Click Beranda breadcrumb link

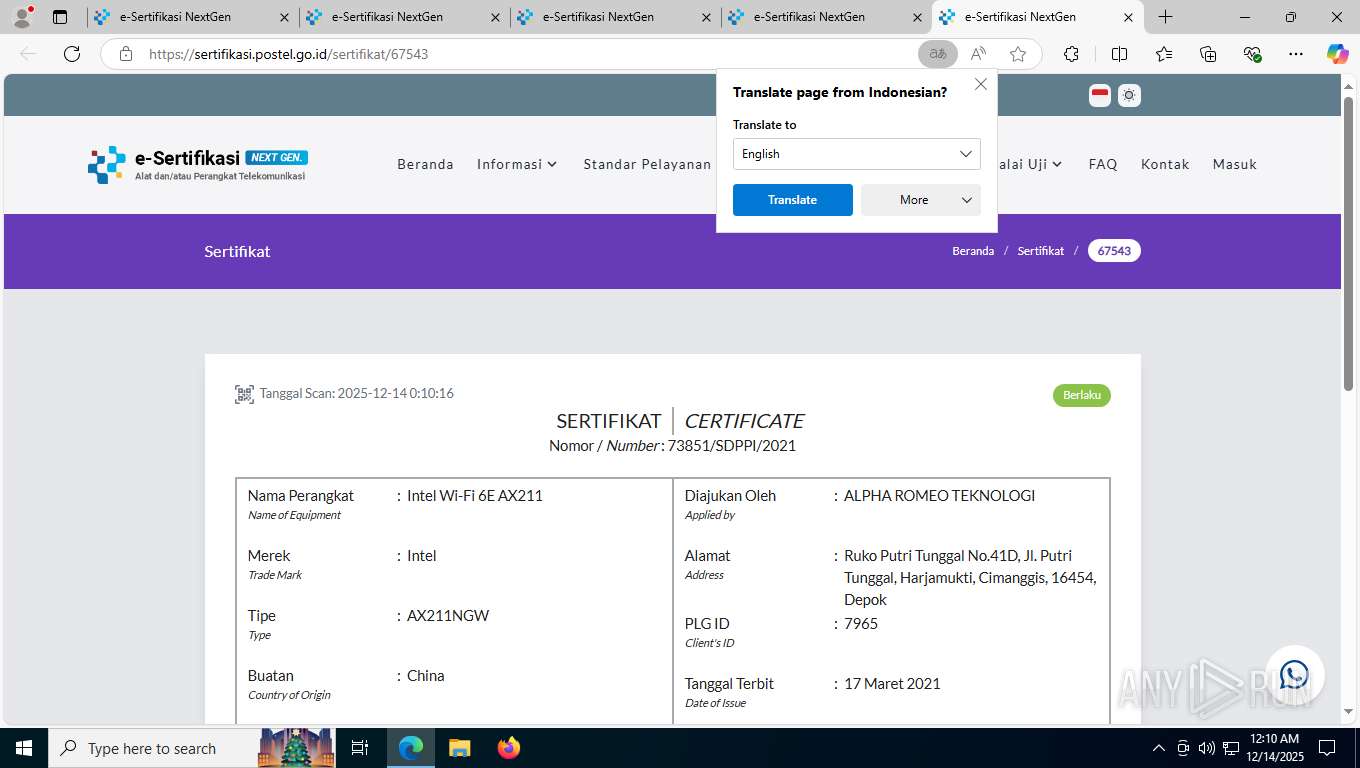point(973,251)
